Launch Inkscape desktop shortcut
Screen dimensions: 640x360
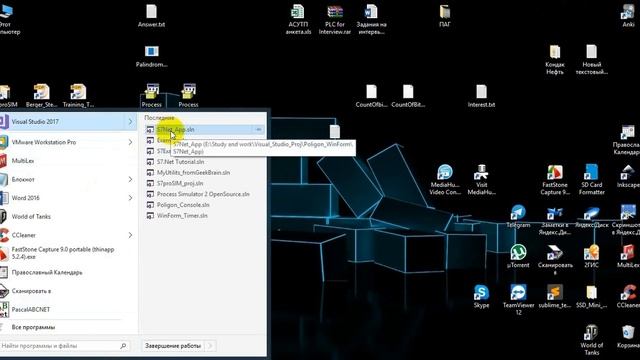tap(629, 176)
